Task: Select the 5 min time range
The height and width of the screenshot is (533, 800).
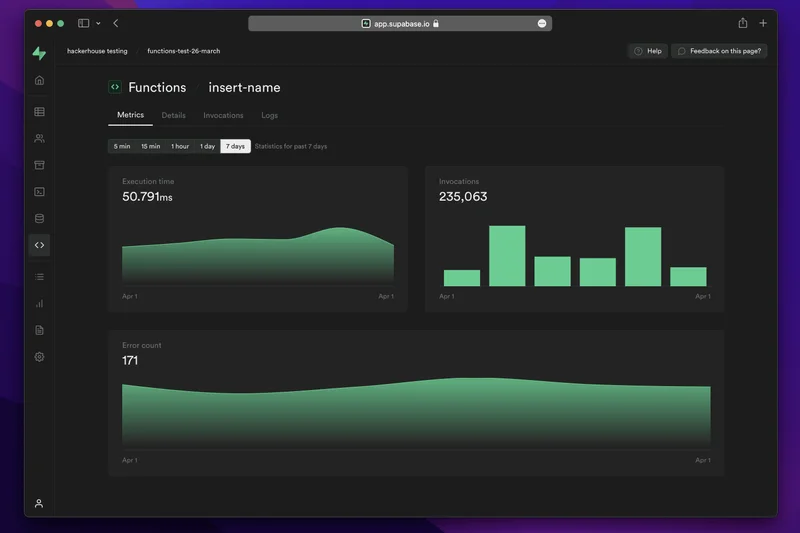Action: (122, 146)
